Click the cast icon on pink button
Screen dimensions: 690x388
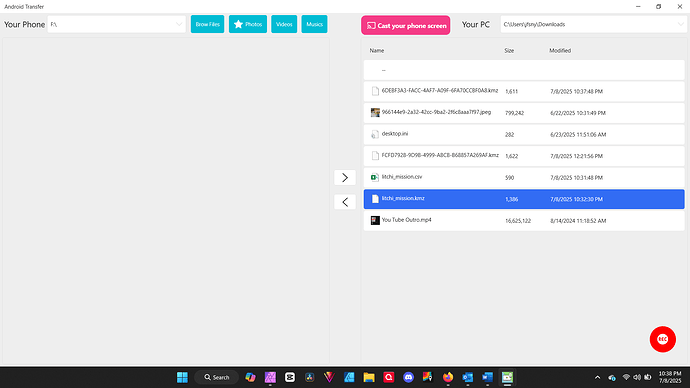click(371, 26)
